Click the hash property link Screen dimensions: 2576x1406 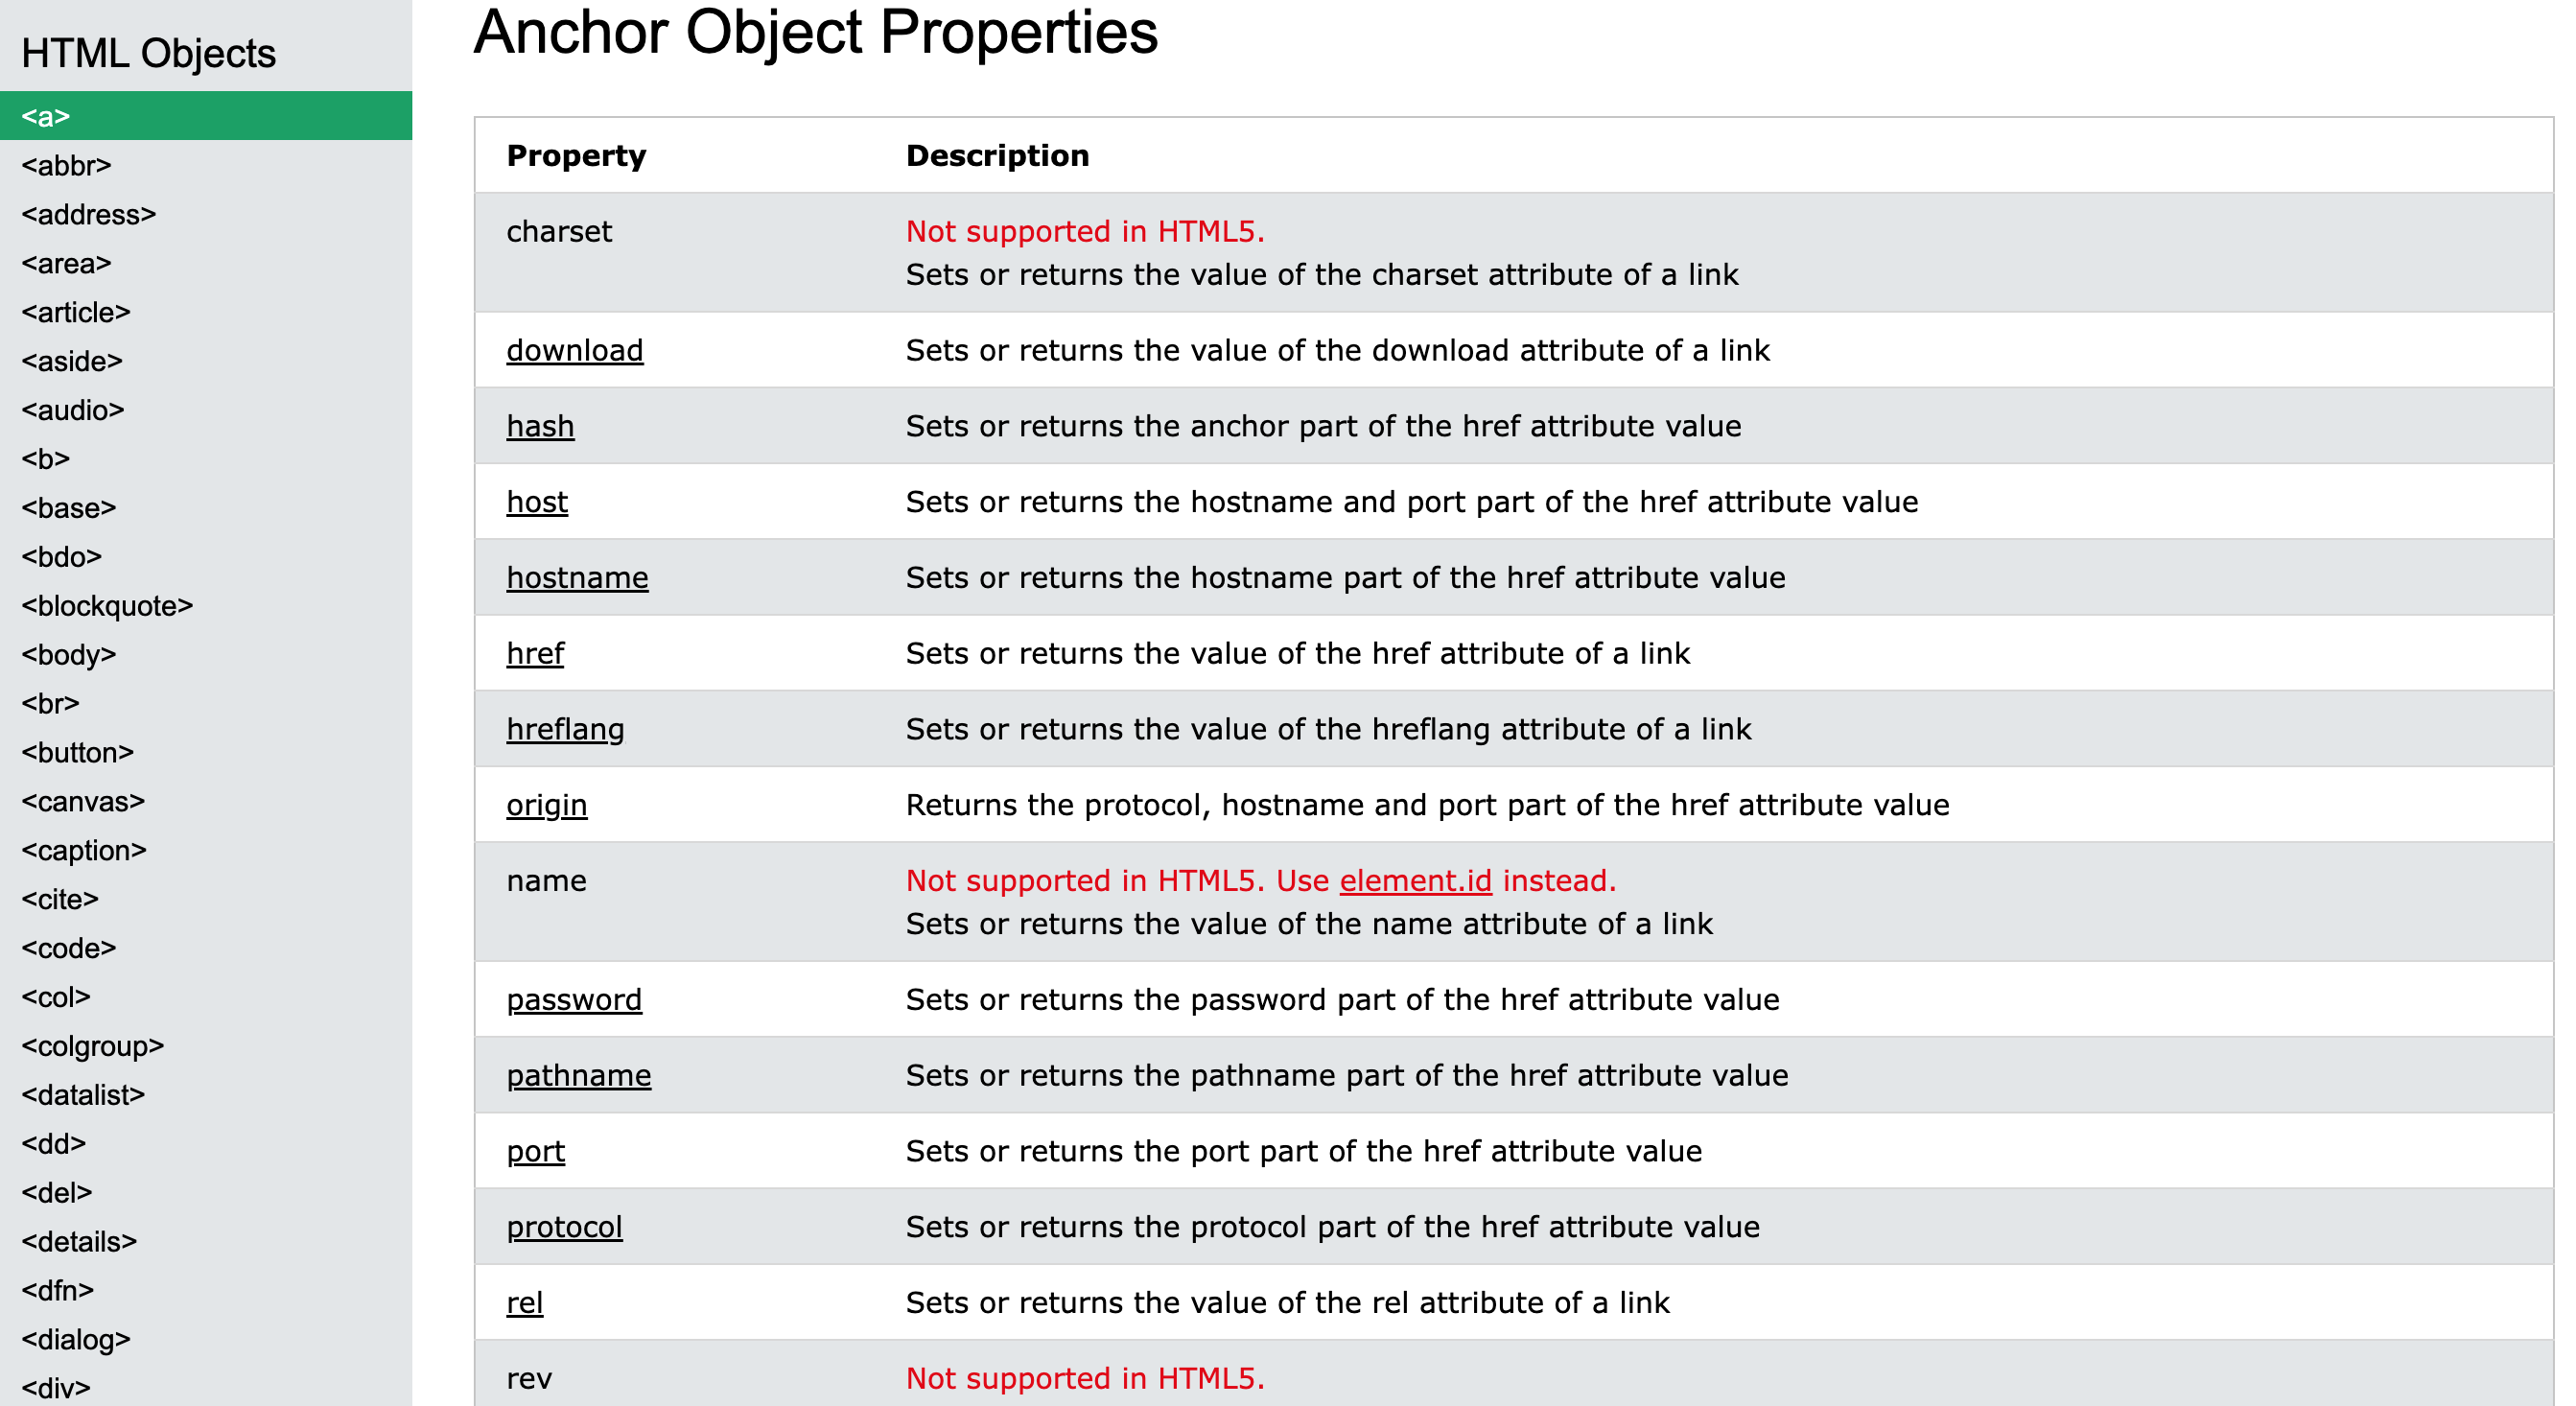[540, 426]
